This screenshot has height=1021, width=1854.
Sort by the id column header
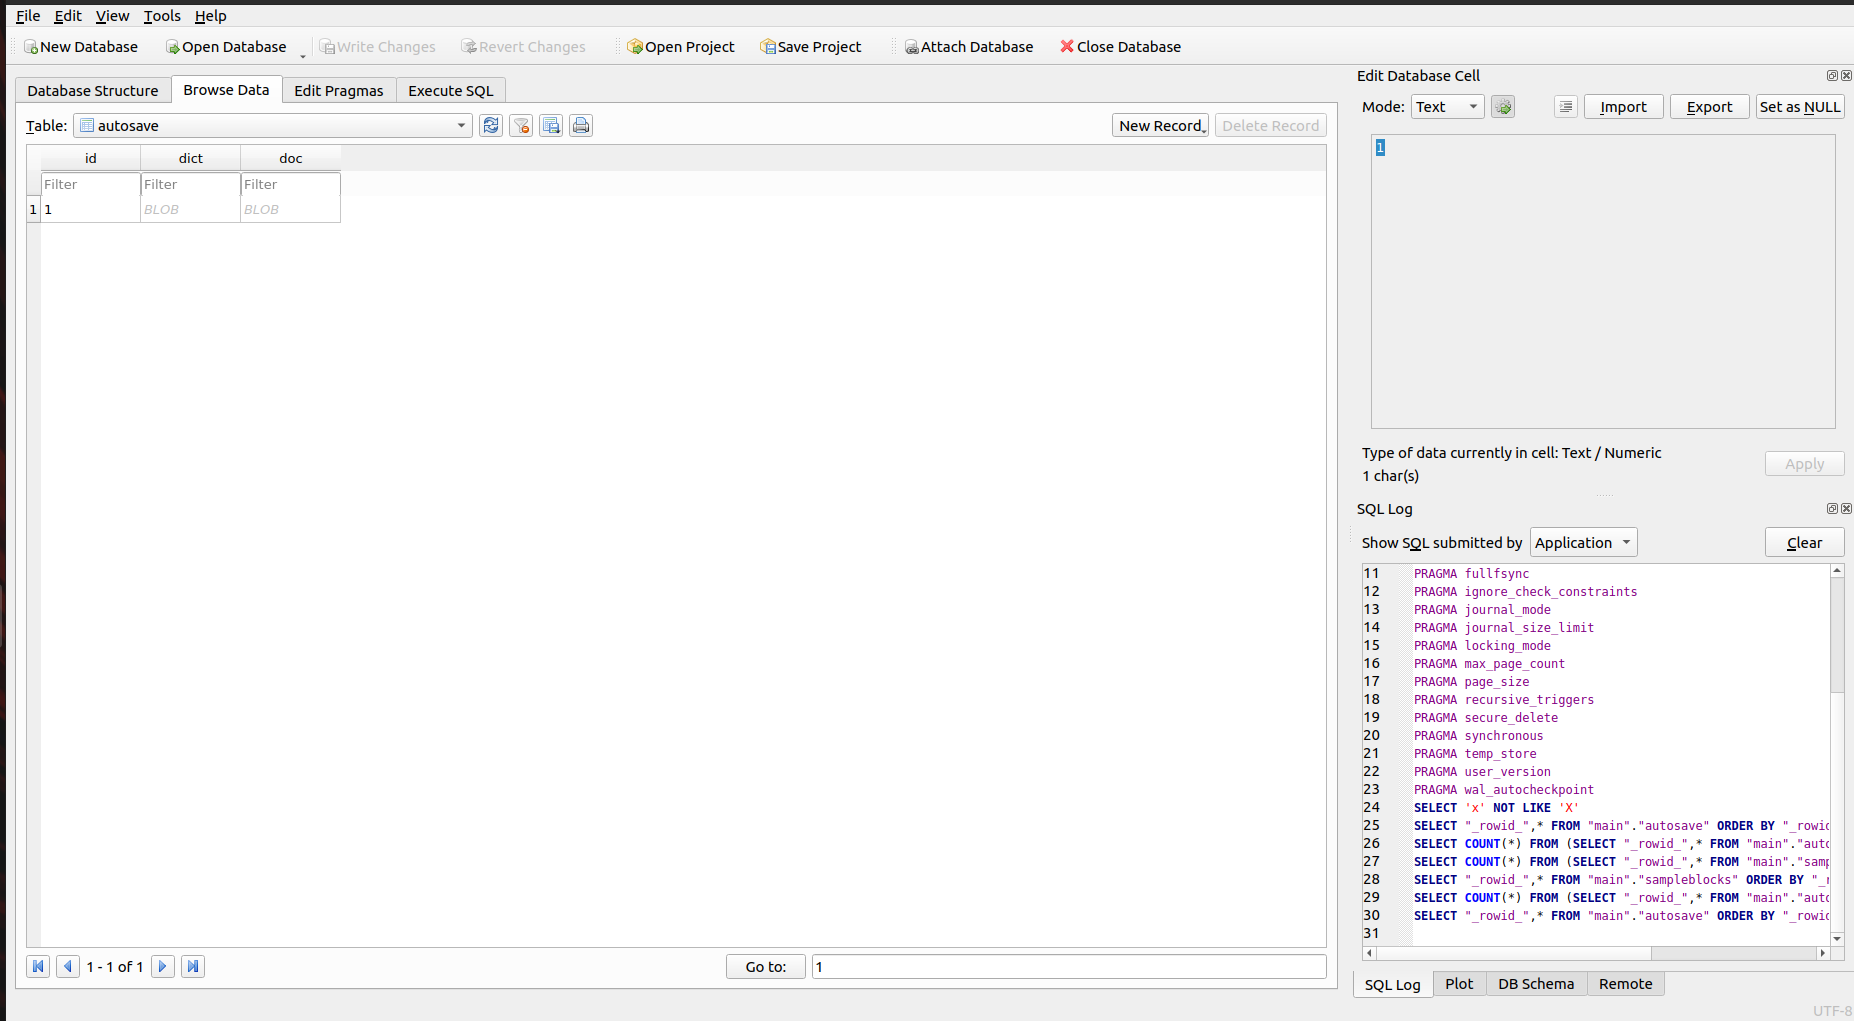tap(90, 158)
